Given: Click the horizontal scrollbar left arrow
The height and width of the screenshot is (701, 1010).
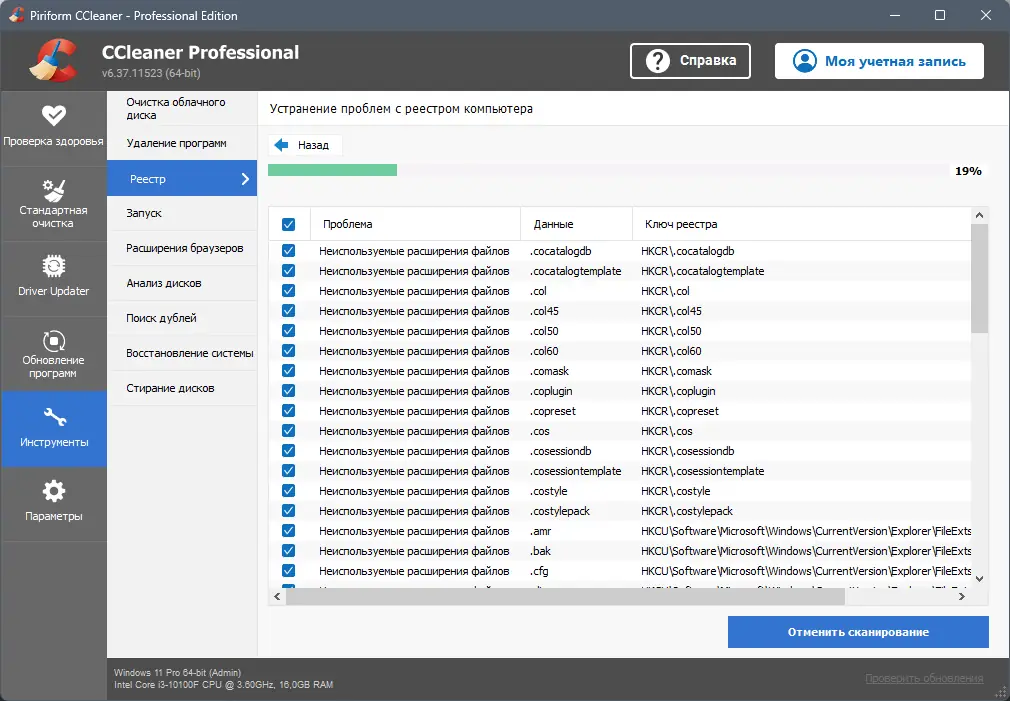Looking at the screenshot, I should (278, 597).
